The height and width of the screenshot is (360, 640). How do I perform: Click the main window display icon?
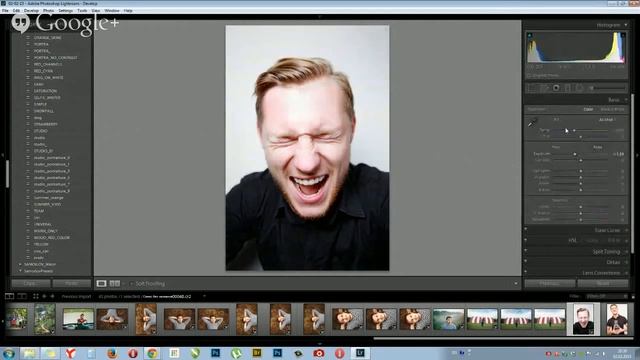click(9, 296)
